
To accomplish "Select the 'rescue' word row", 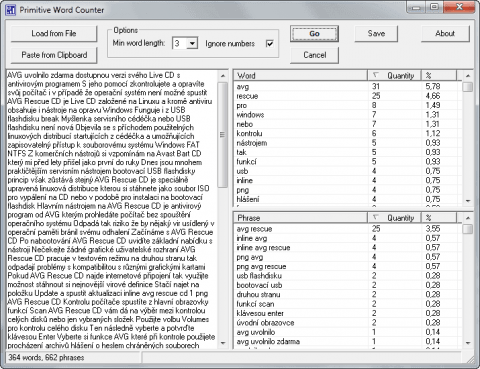I will tap(348, 96).
